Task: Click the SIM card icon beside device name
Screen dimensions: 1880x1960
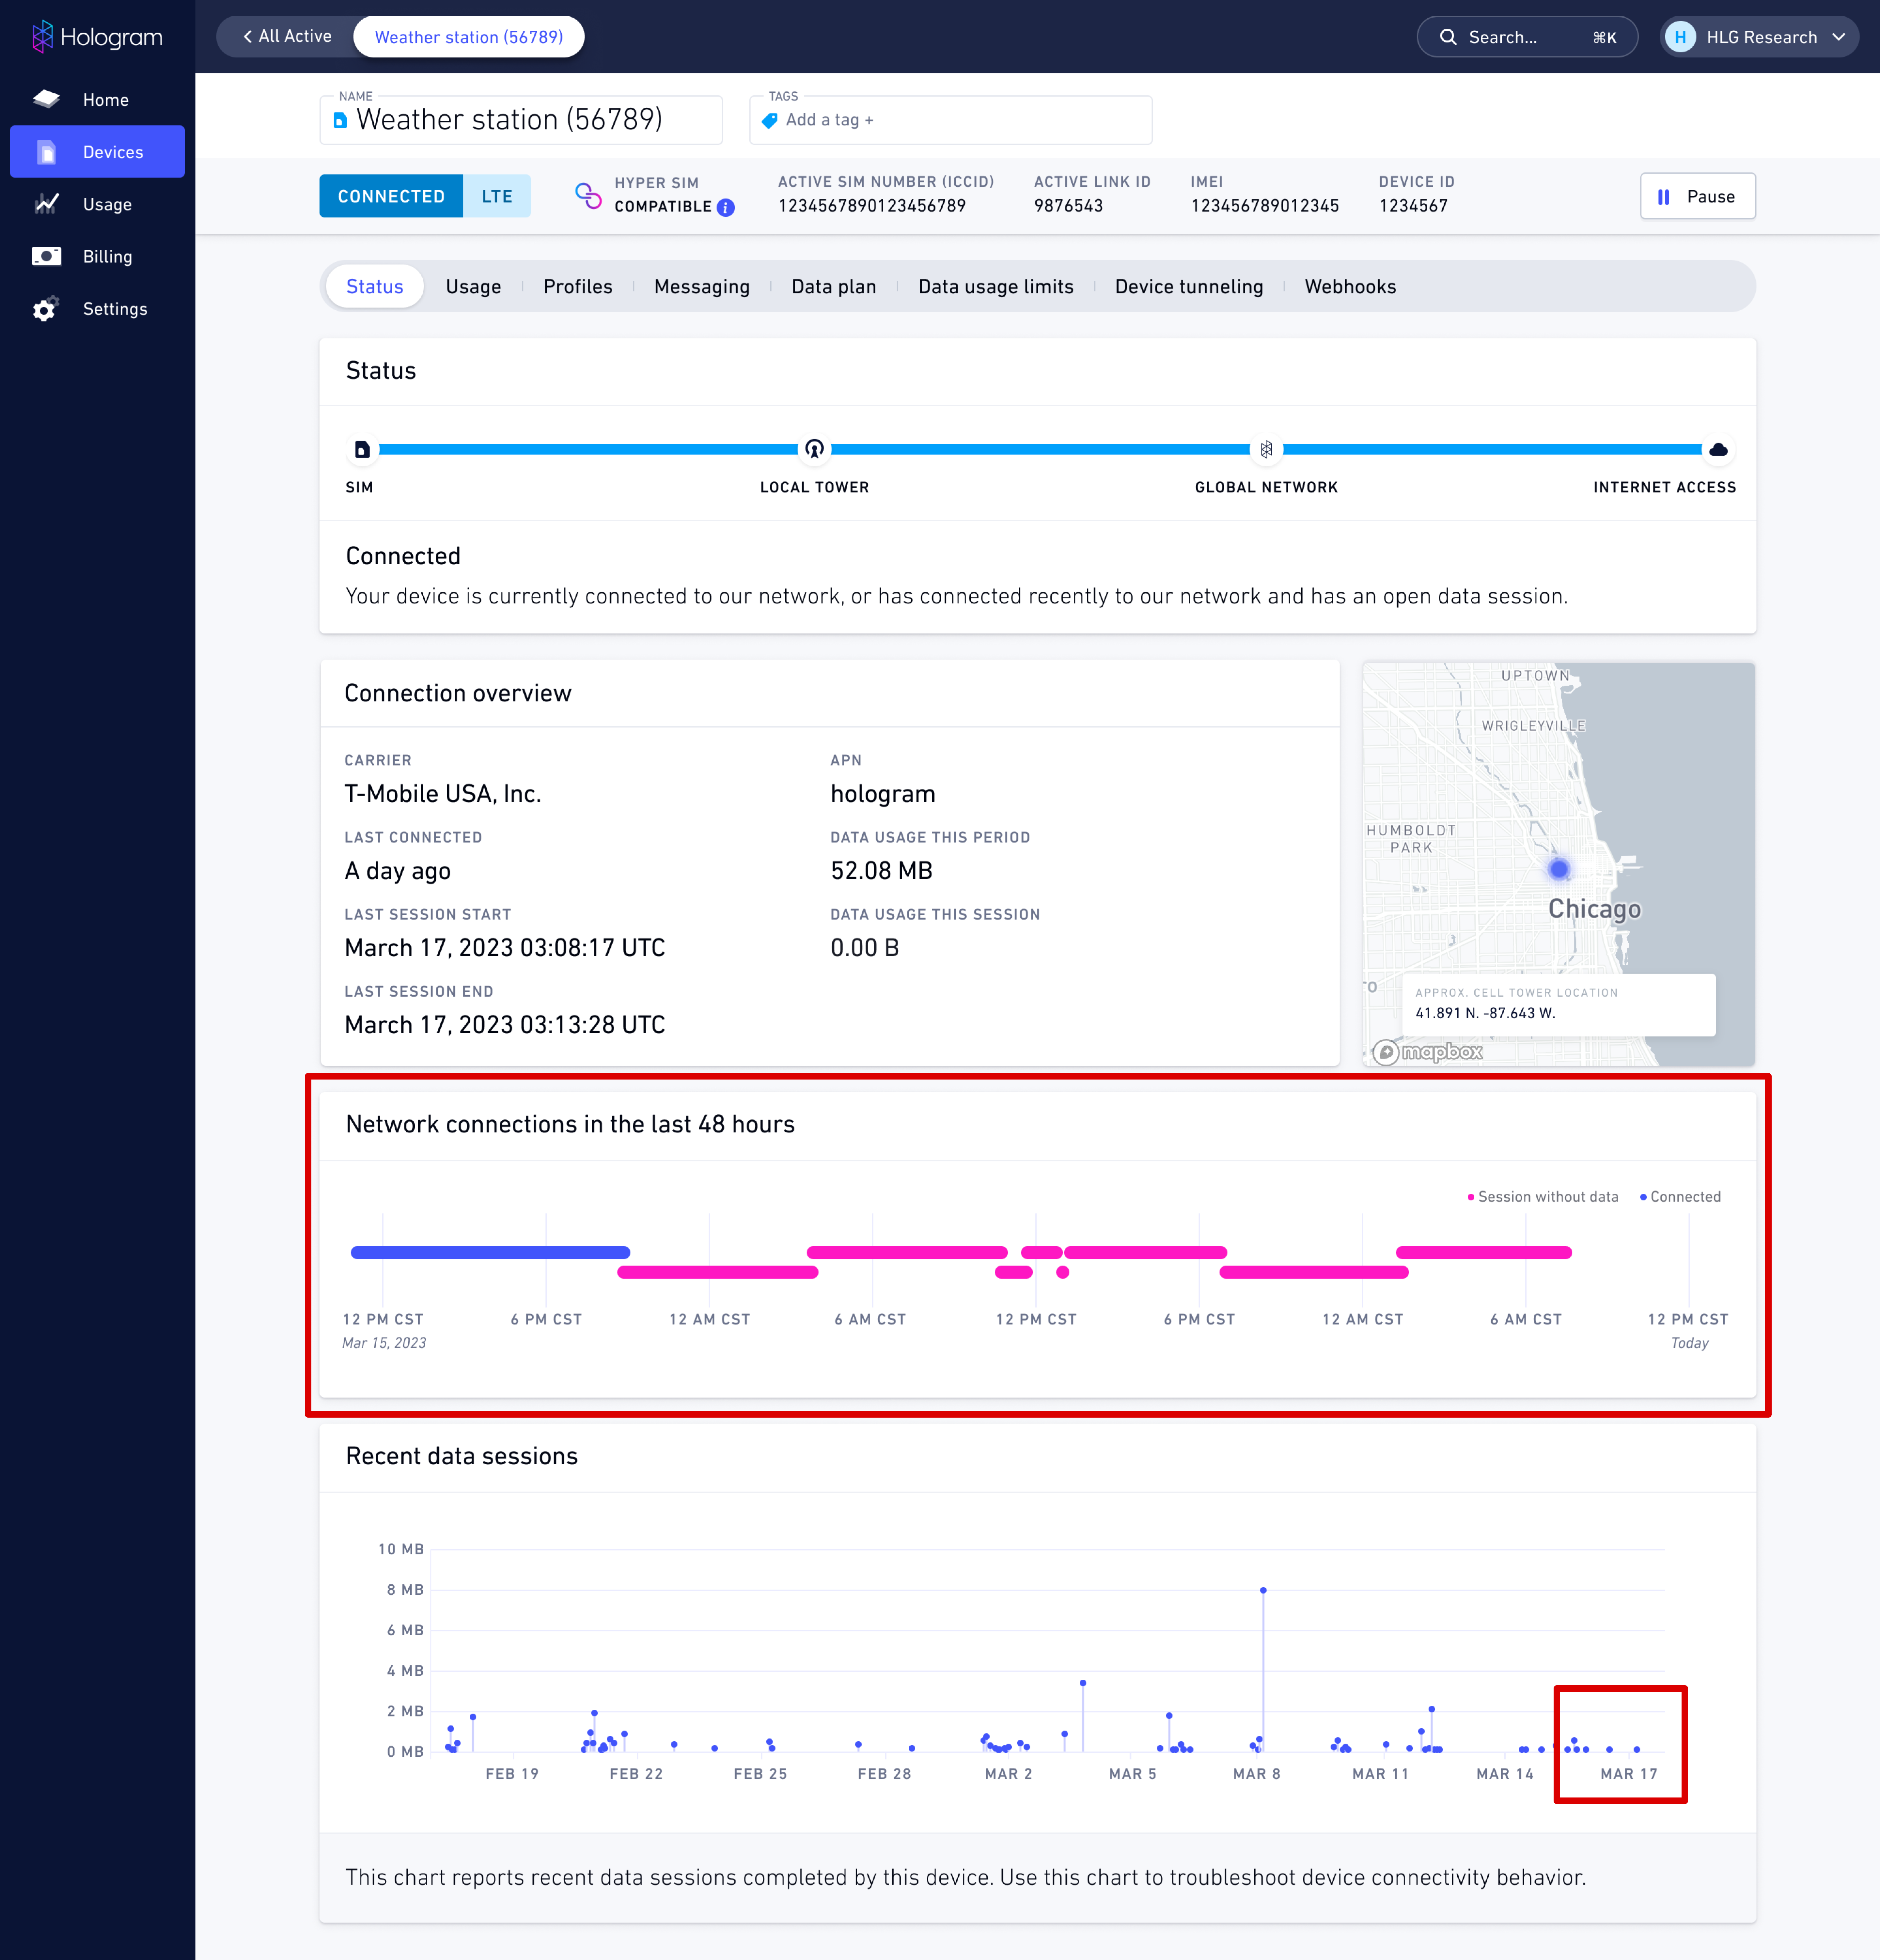Action: tap(340, 120)
